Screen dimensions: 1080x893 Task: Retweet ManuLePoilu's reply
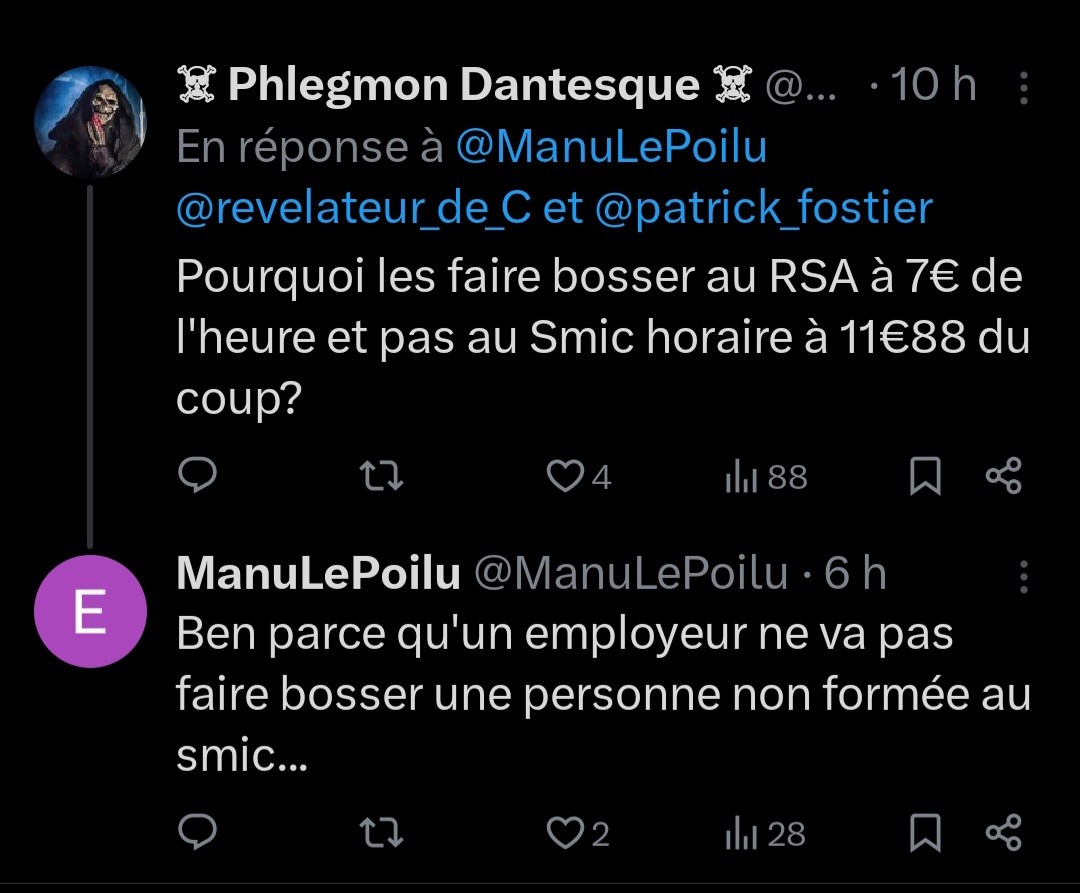coord(382,832)
